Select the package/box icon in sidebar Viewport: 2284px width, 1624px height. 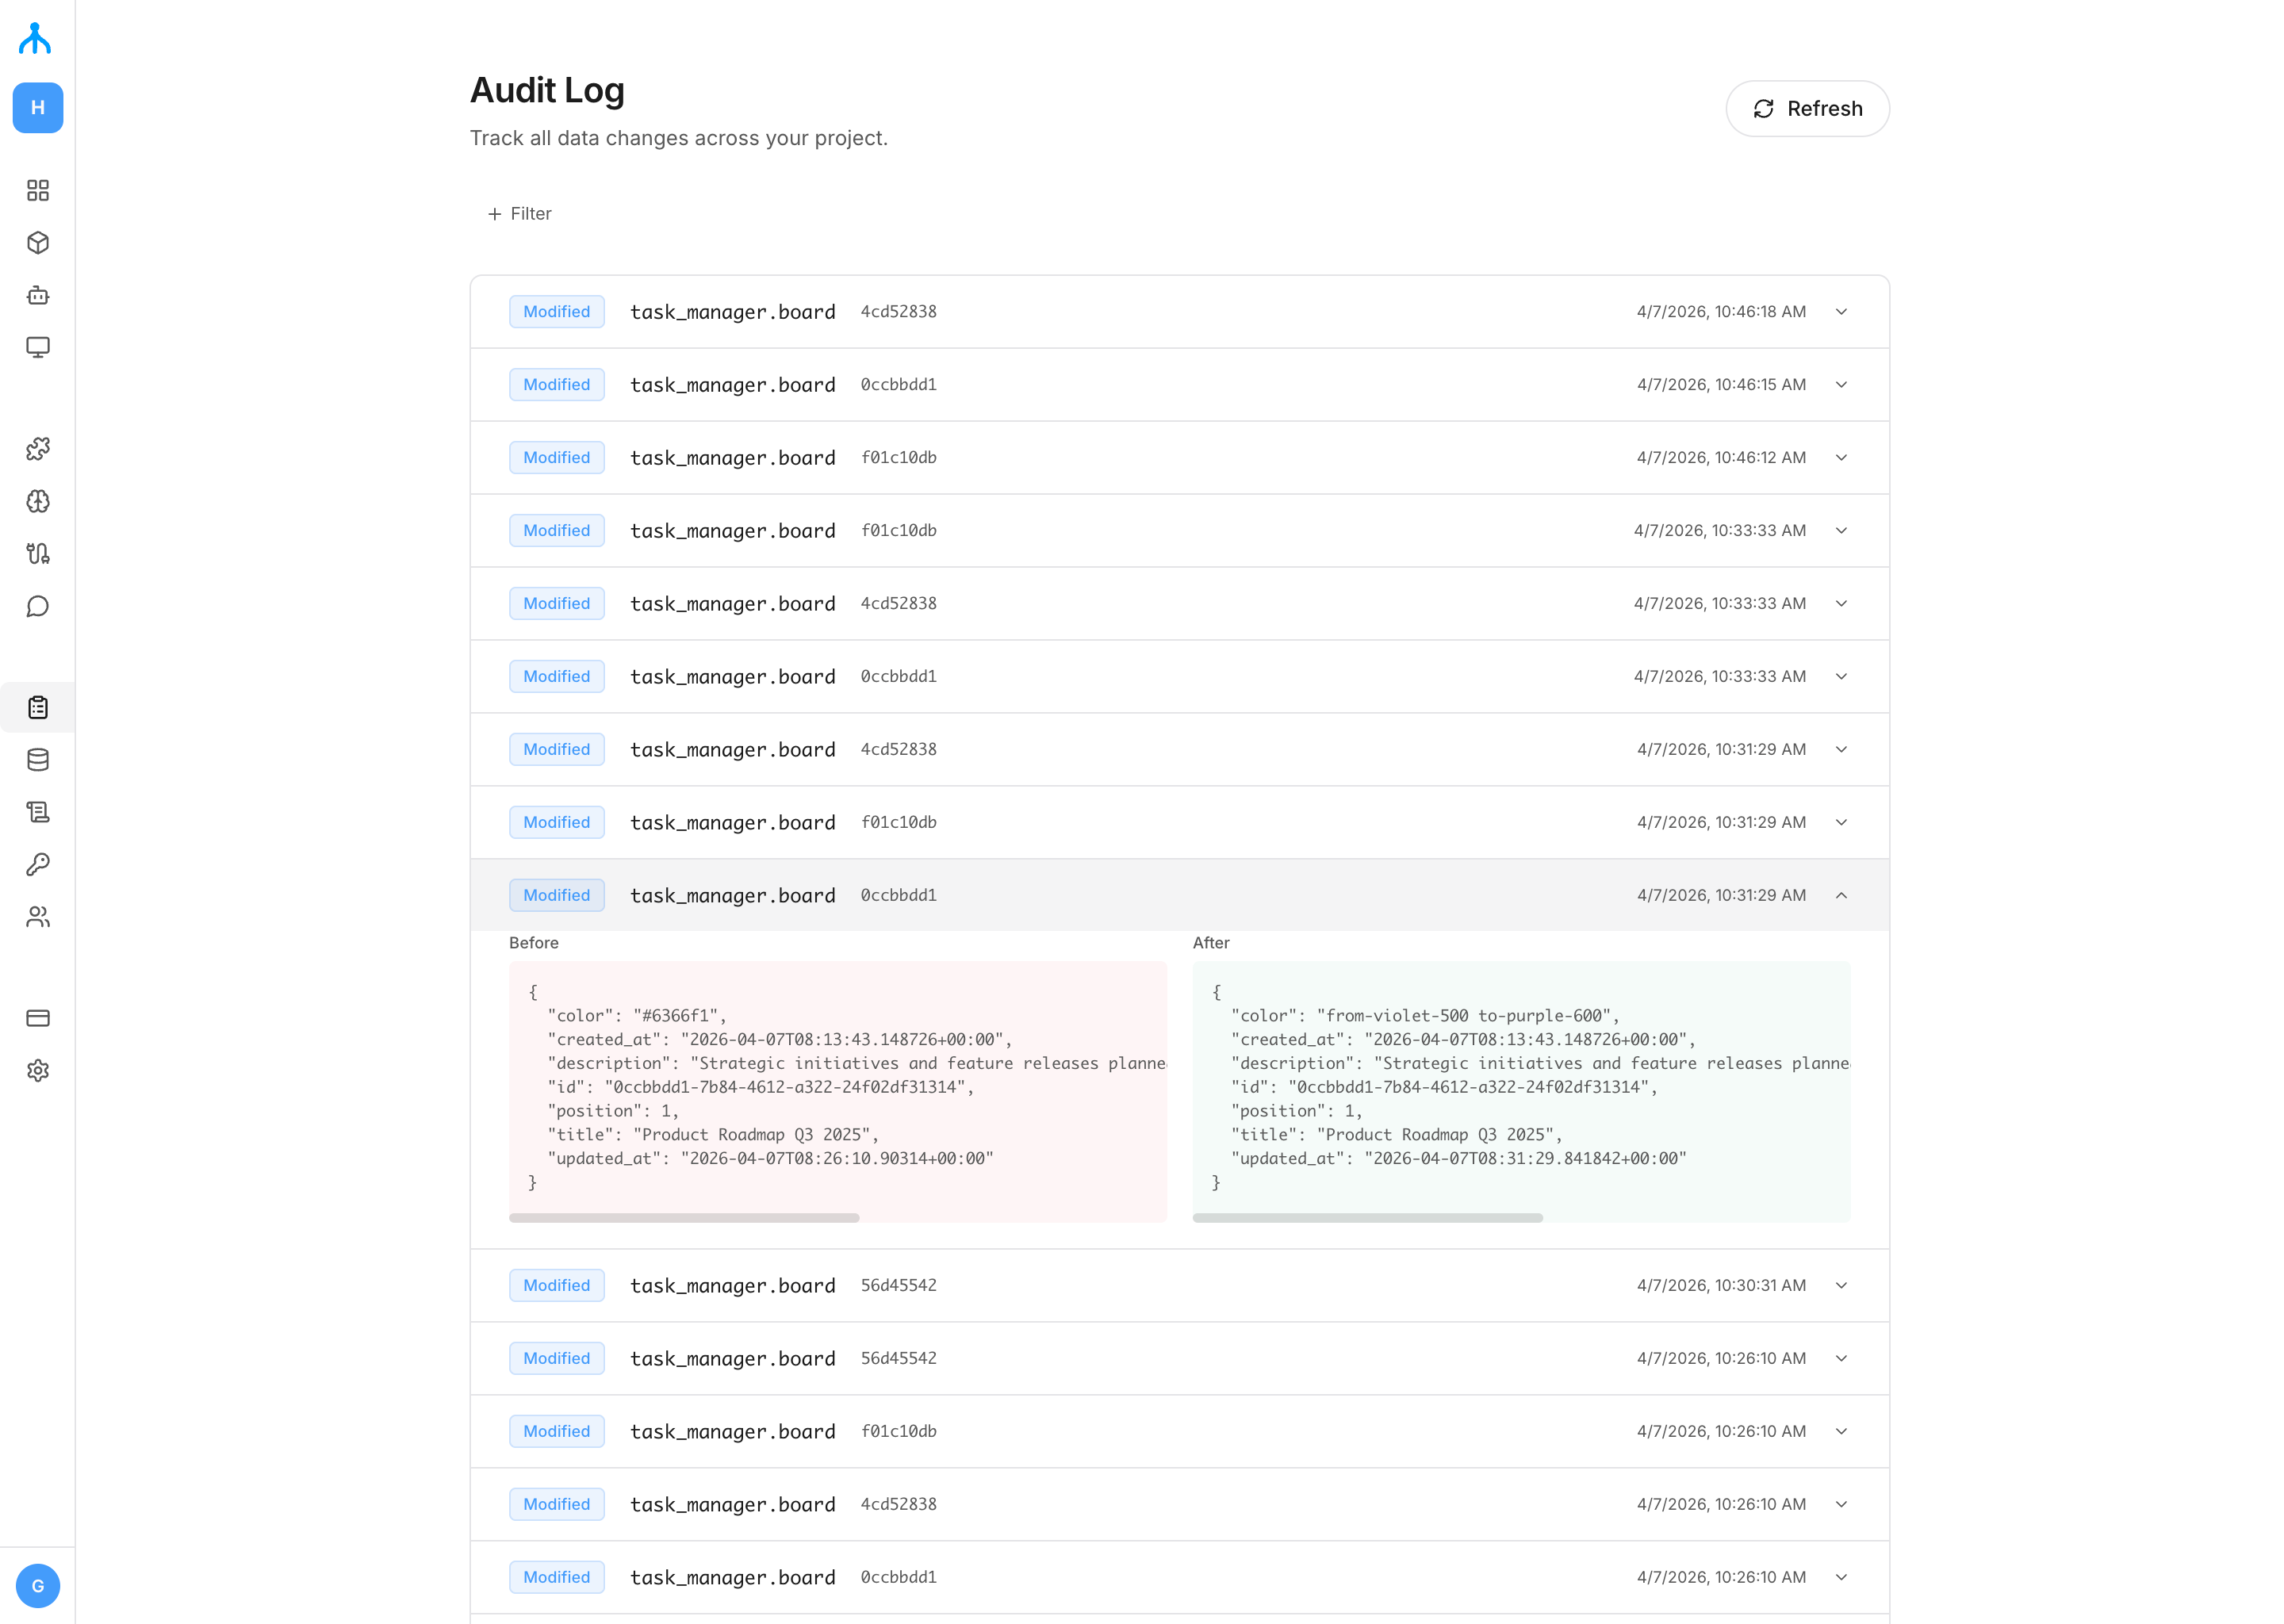point(38,242)
